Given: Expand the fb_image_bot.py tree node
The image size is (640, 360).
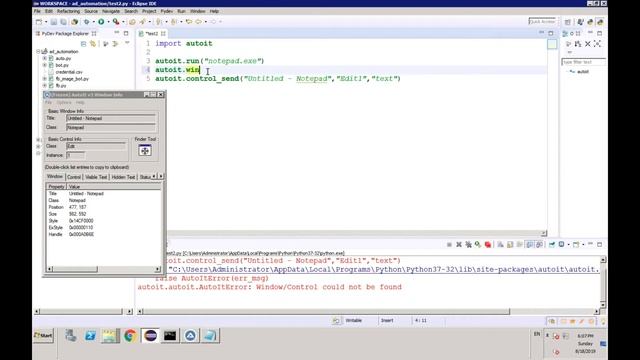Looking at the screenshot, I should 44,79.
